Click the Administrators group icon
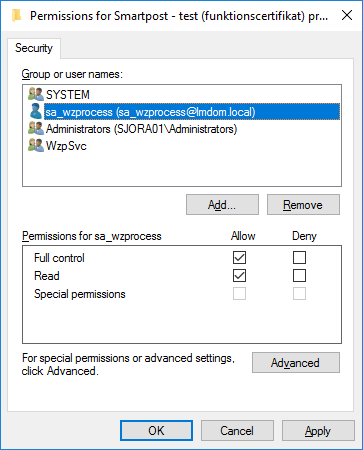This screenshot has width=363, height=450. (36, 129)
